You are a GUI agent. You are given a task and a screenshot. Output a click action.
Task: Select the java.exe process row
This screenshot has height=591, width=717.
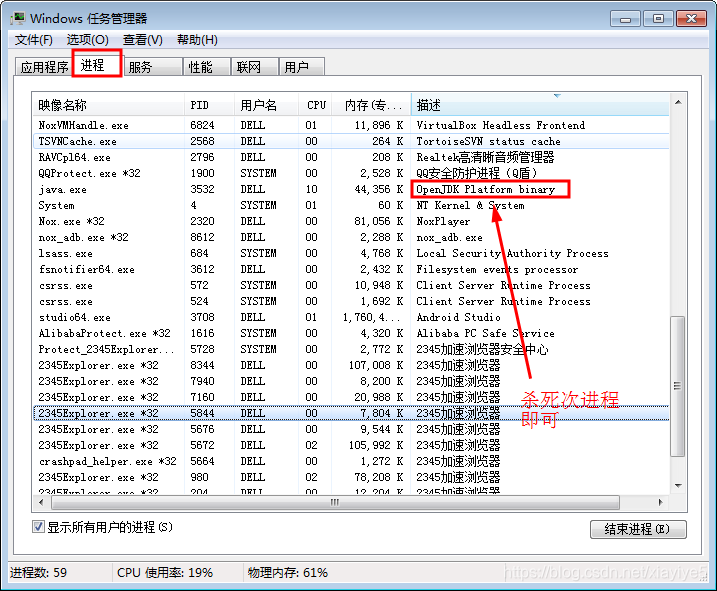(351, 189)
